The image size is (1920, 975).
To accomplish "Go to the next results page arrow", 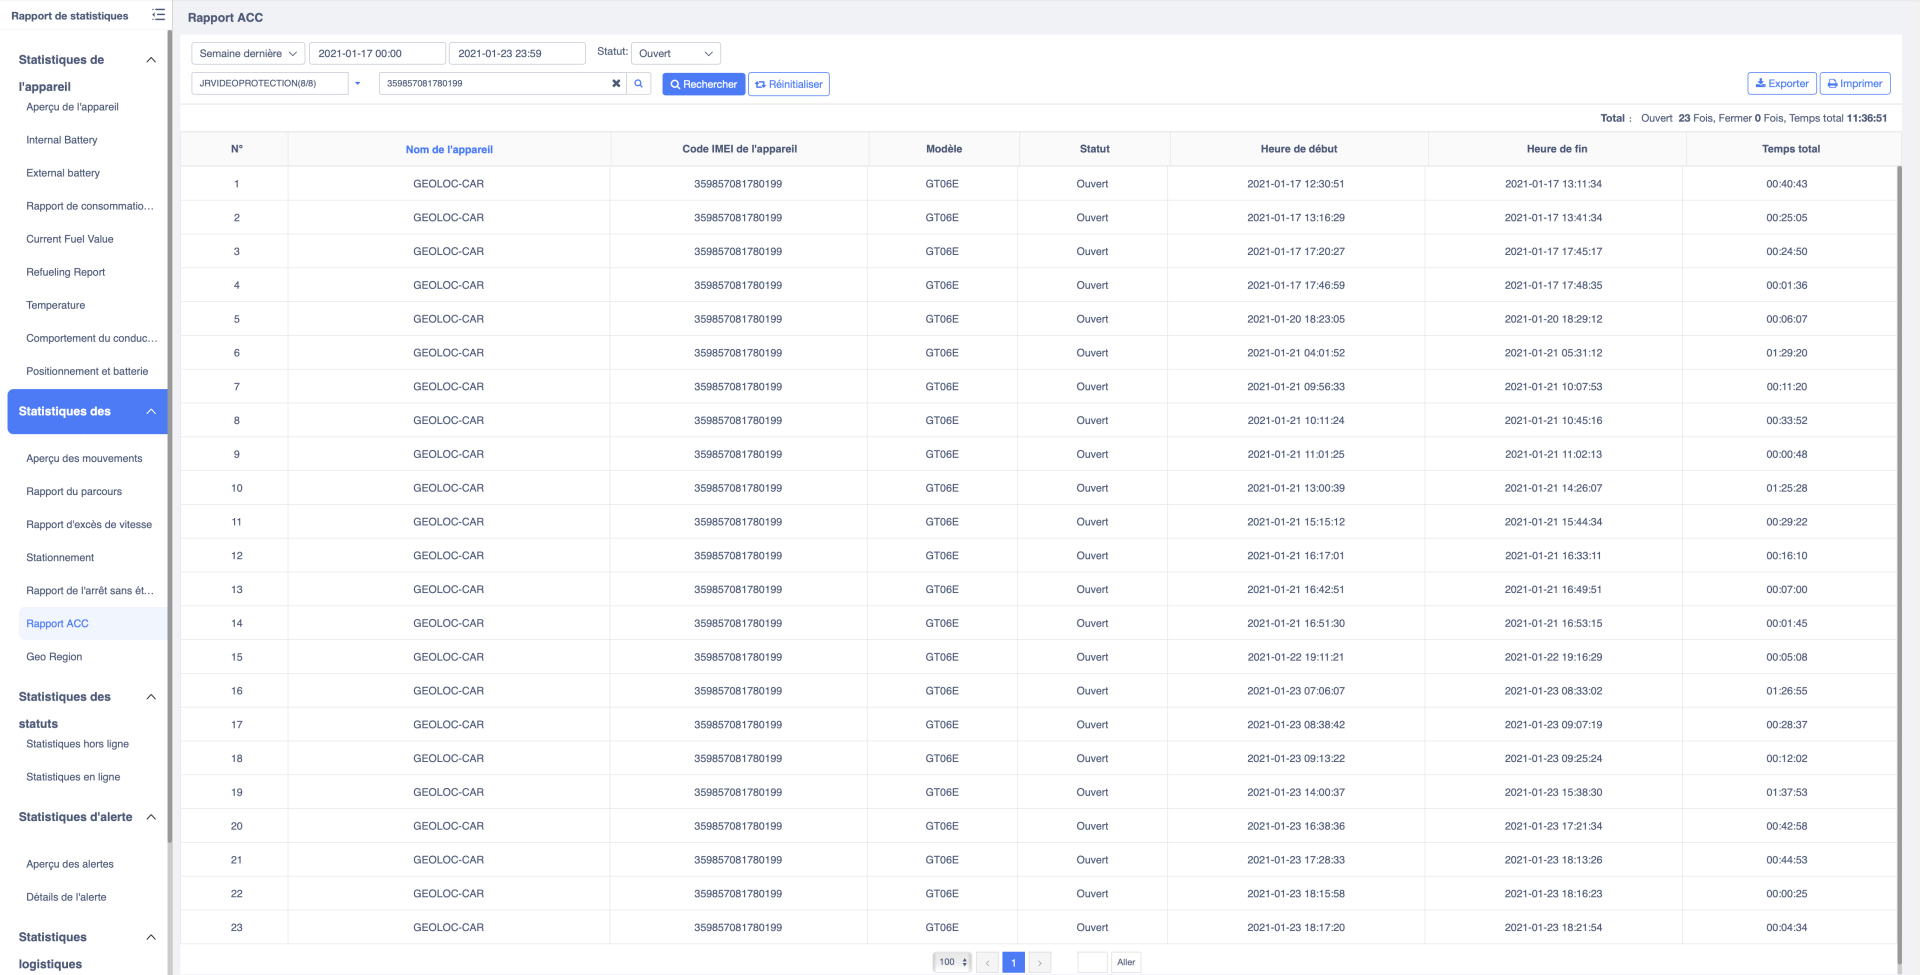I will [1040, 962].
